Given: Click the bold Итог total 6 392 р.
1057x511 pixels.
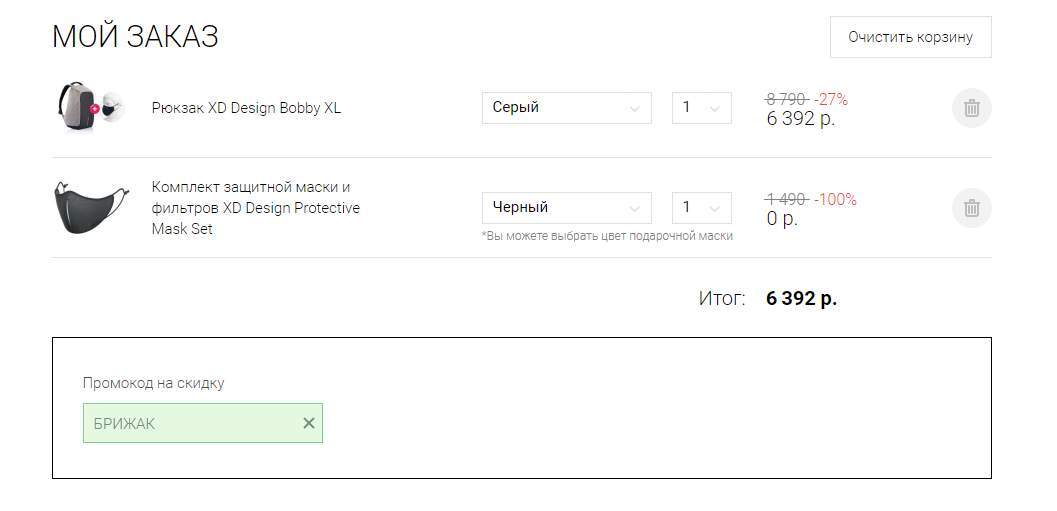Looking at the screenshot, I should coord(801,298).
